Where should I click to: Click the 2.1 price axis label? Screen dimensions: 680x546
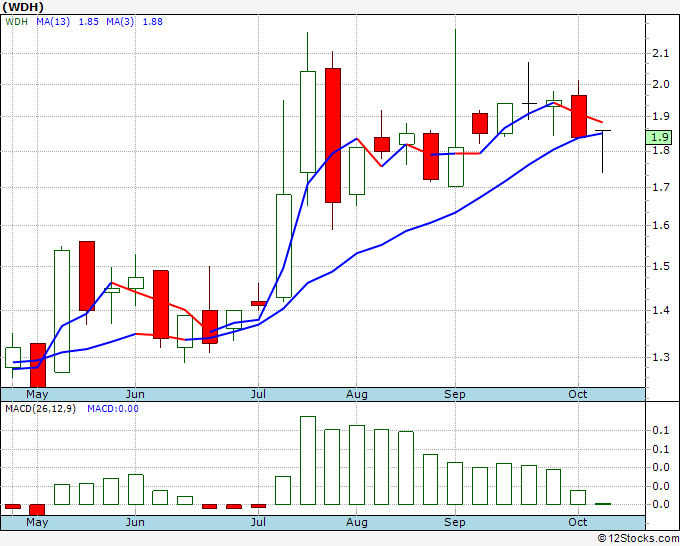pos(661,53)
